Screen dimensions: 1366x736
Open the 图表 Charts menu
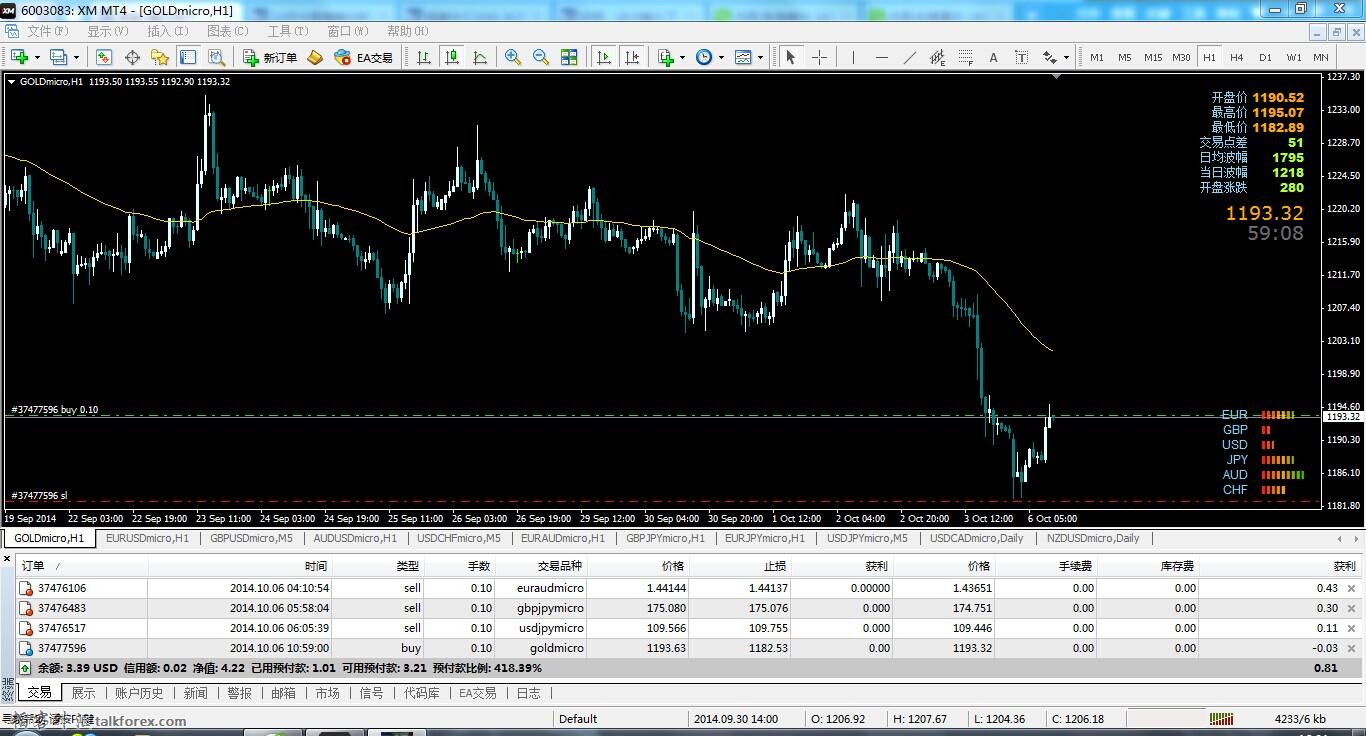227,31
